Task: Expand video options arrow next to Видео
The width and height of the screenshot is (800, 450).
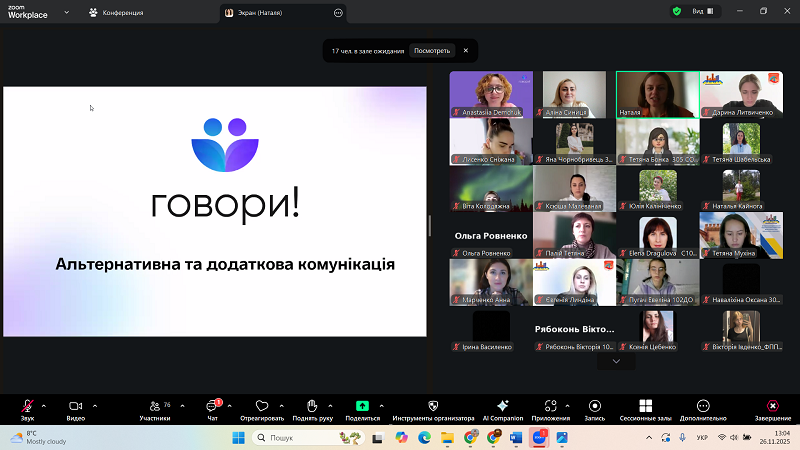Action: pos(94,405)
